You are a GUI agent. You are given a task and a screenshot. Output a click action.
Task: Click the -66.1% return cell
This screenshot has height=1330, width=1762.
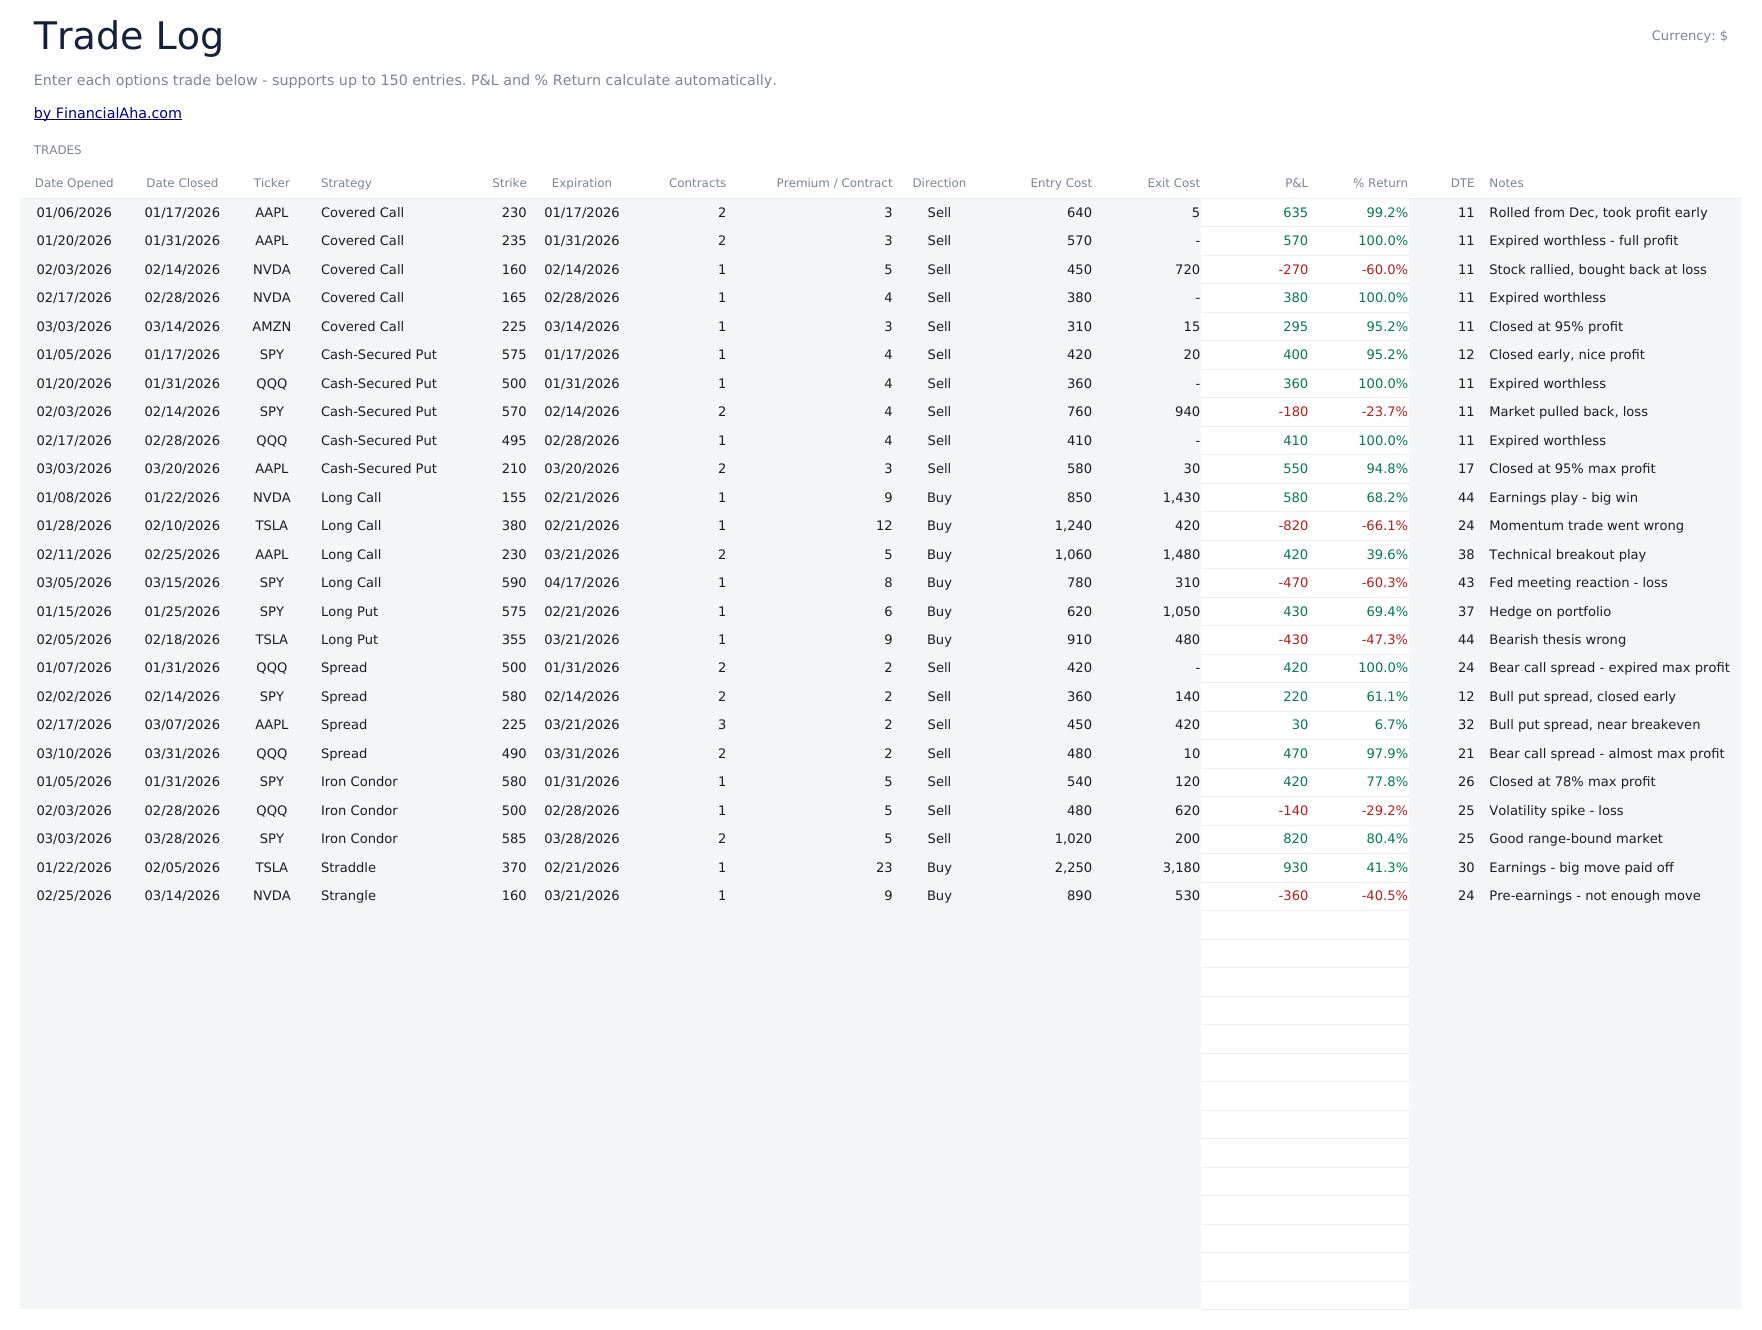click(x=1384, y=526)
